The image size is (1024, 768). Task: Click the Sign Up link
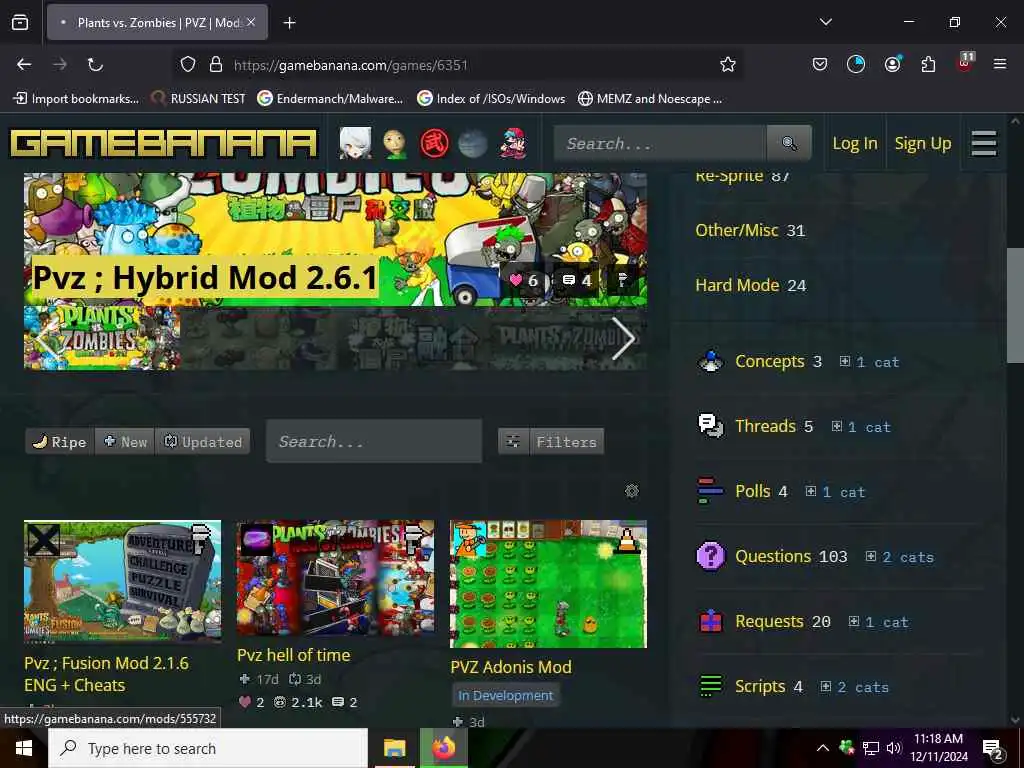pos(922,143)
